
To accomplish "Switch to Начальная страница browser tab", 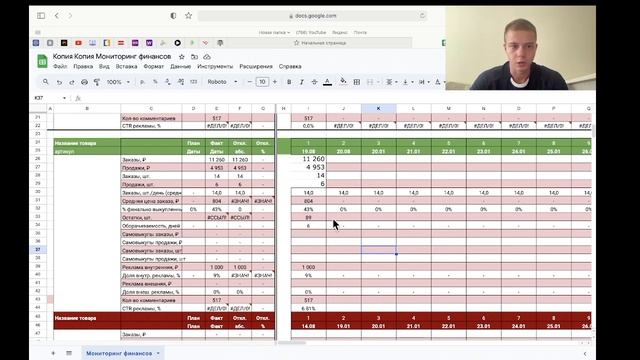I will pos(320,43).
